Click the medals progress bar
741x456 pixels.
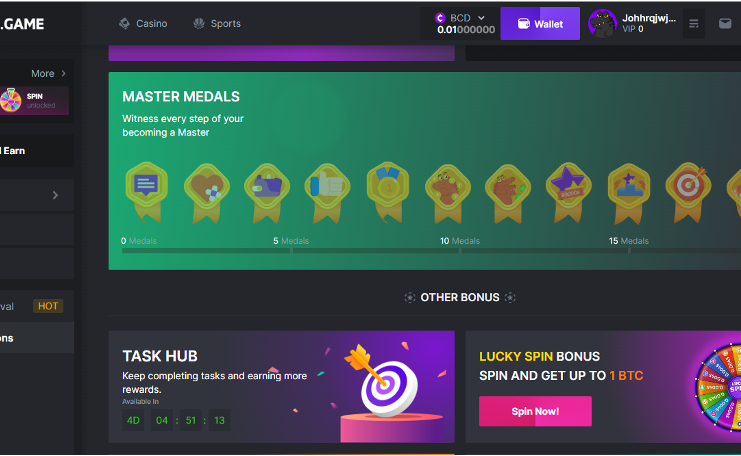431,250
